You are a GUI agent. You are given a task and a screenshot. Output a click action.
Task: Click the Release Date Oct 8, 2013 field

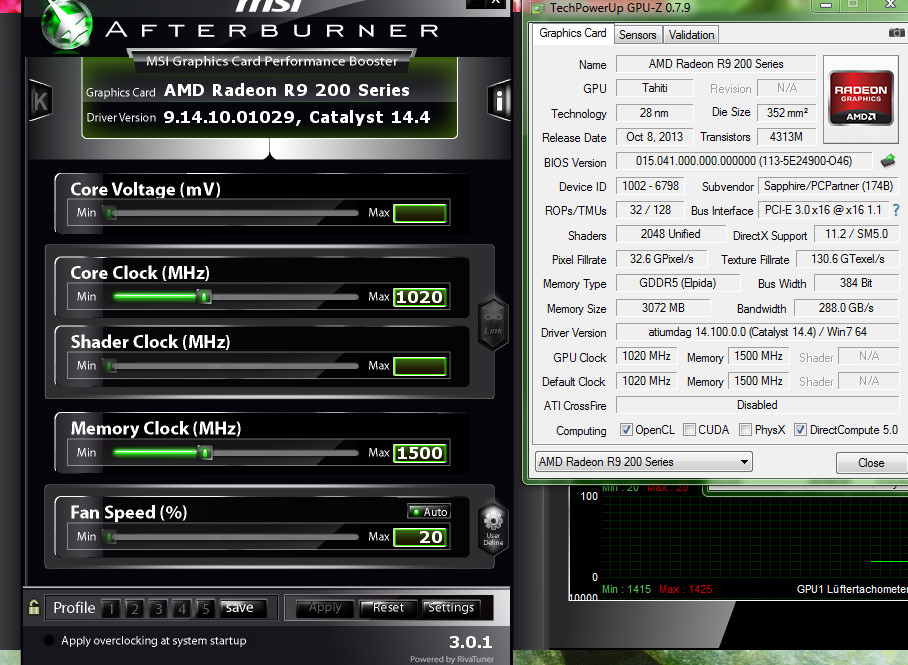click(654, 137)
